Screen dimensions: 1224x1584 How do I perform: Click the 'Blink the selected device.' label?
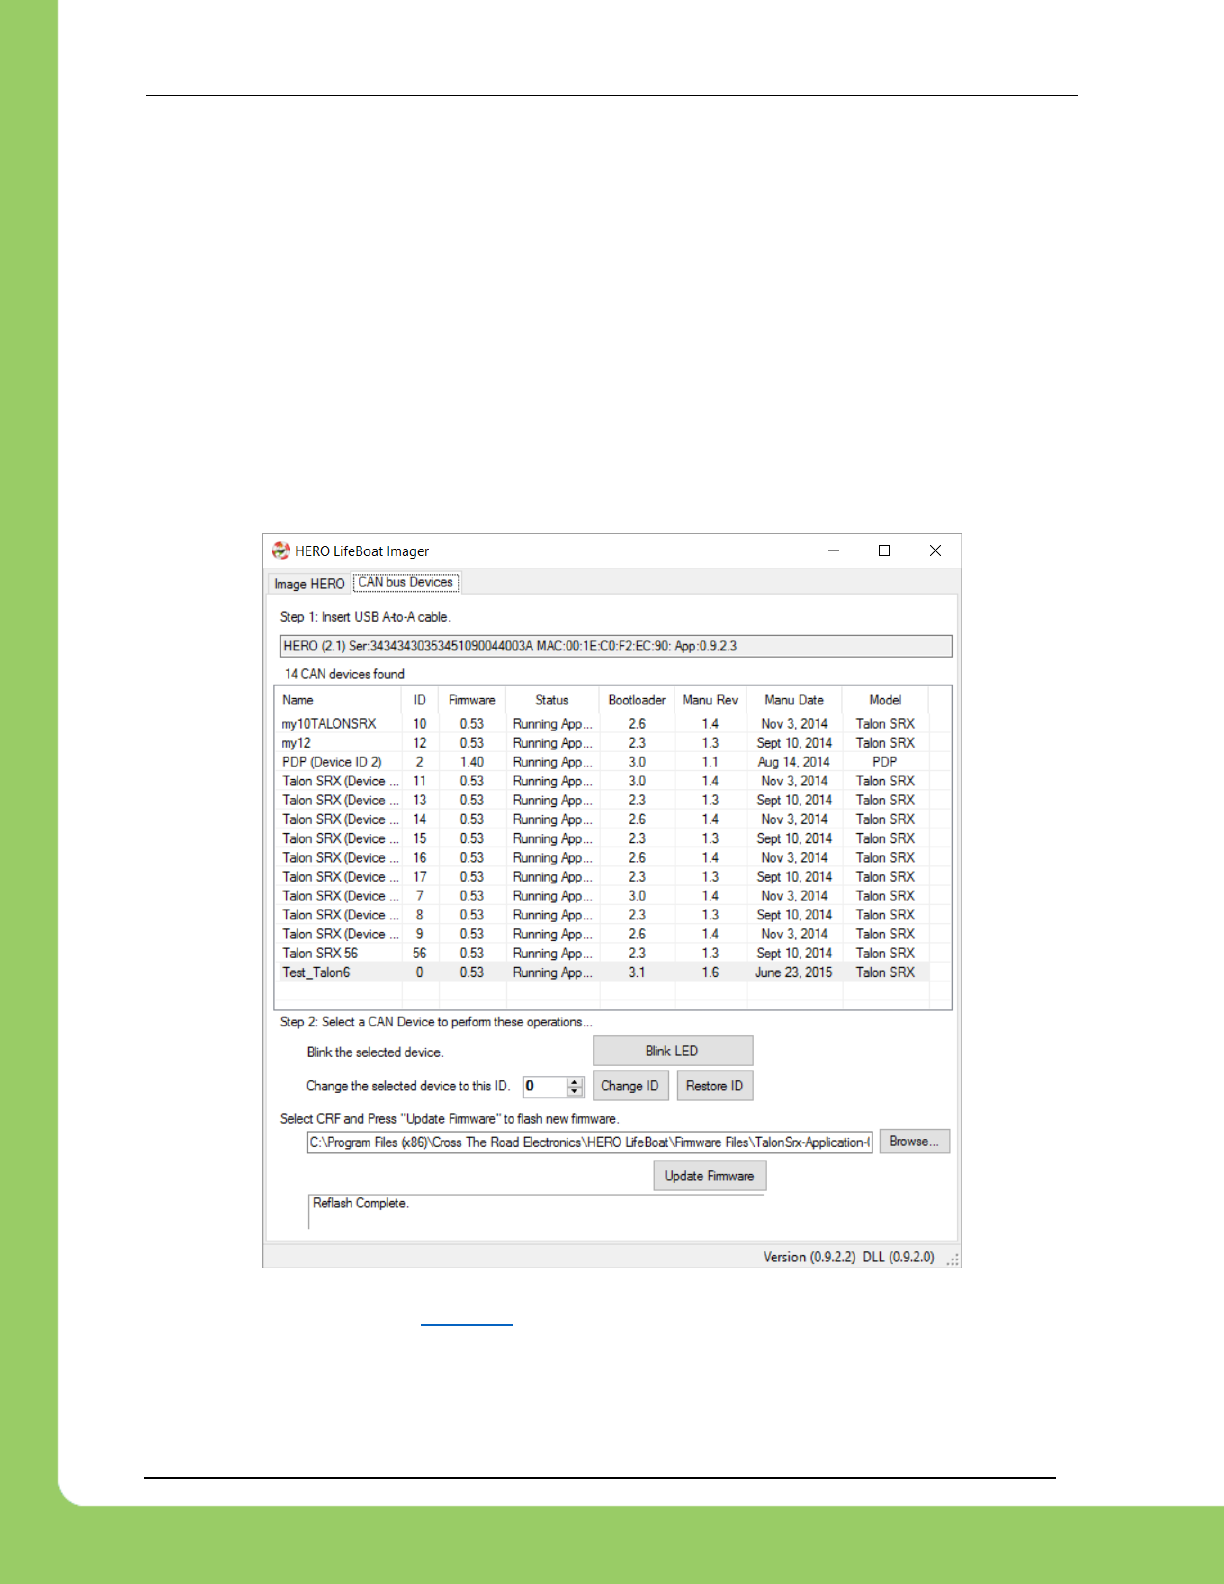[x=375, y=1052]
